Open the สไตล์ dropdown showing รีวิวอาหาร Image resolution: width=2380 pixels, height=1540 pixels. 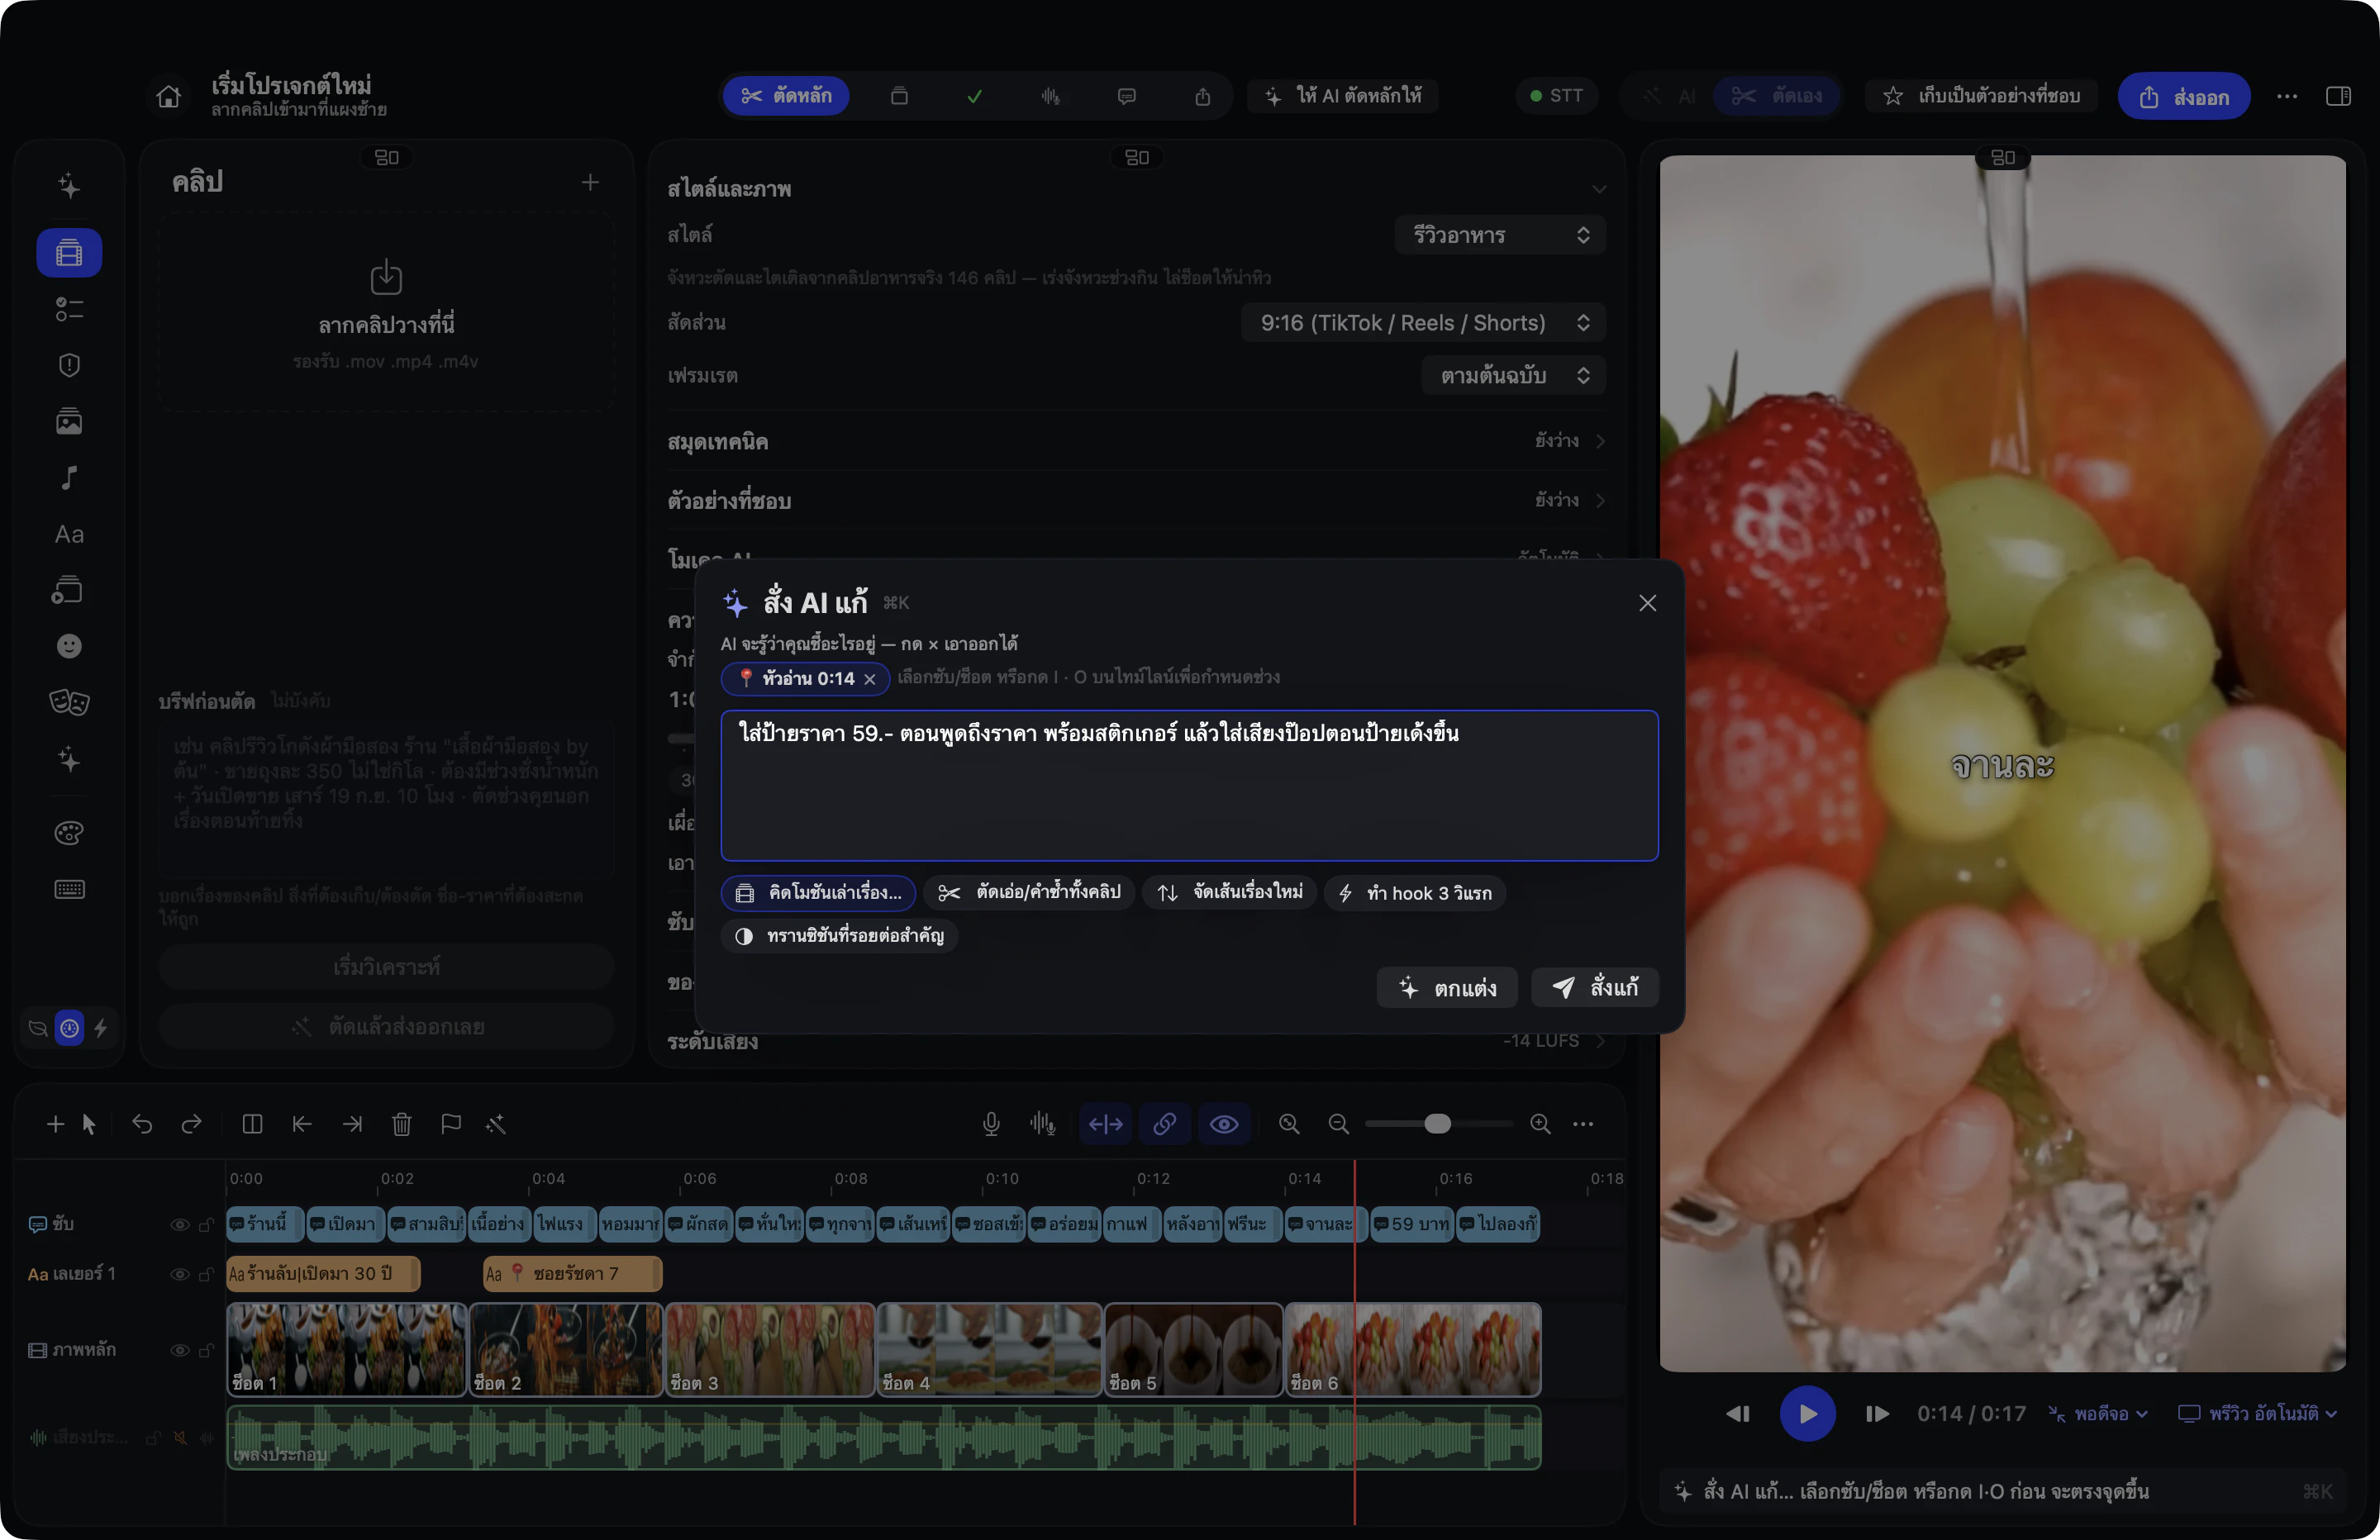(x=1500, y=235)
